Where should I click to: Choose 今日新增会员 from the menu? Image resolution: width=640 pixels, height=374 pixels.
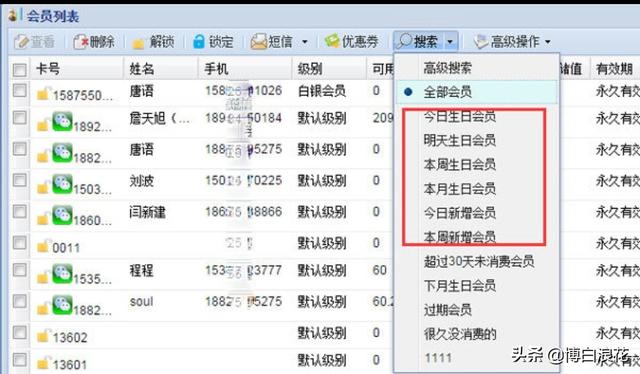[x=460, y=213]
